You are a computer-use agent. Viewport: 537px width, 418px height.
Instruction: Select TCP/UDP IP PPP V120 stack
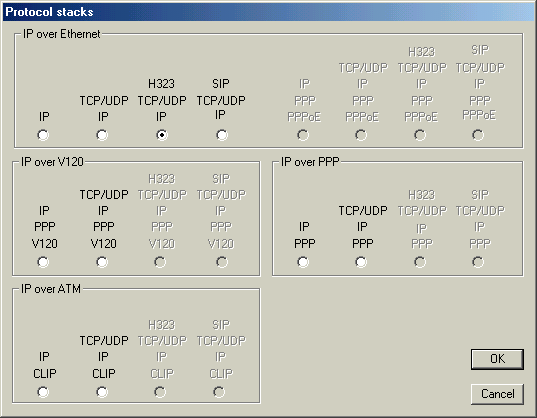102,262
